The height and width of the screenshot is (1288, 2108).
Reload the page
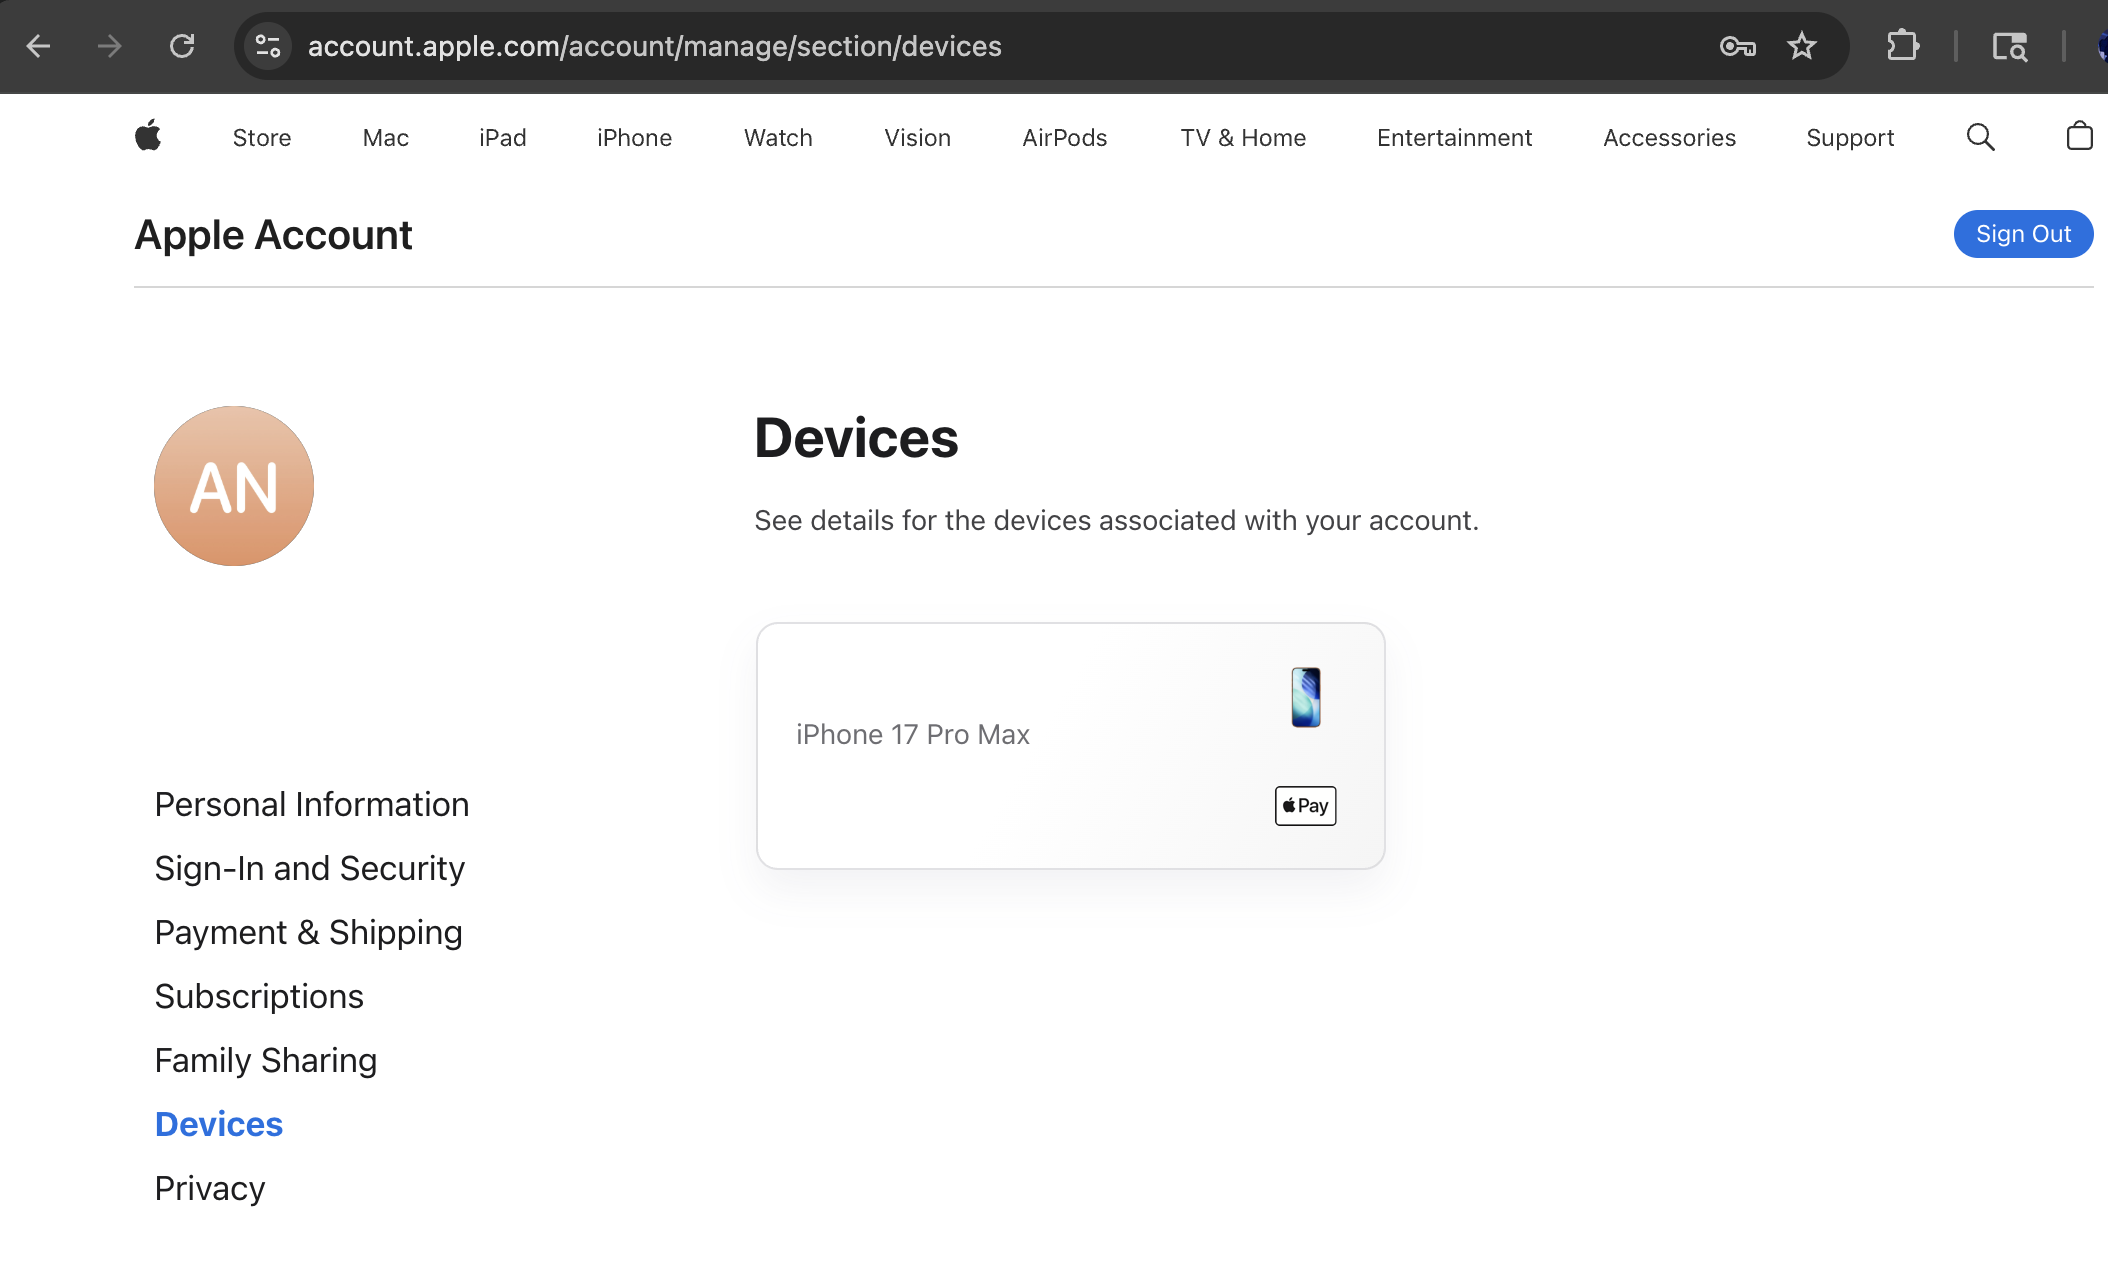[x=182, y=46]
